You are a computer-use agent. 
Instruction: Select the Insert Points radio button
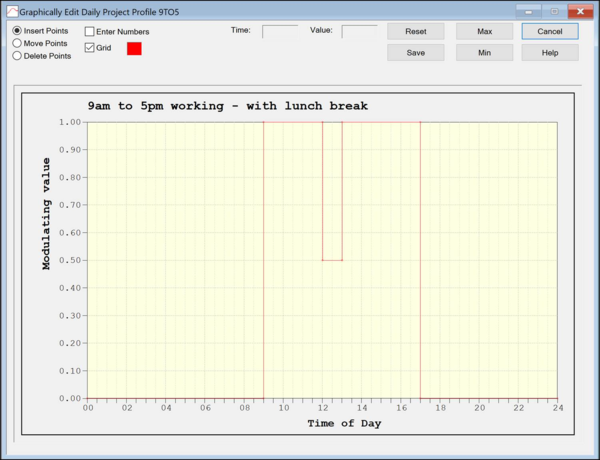tap(17, 31)
